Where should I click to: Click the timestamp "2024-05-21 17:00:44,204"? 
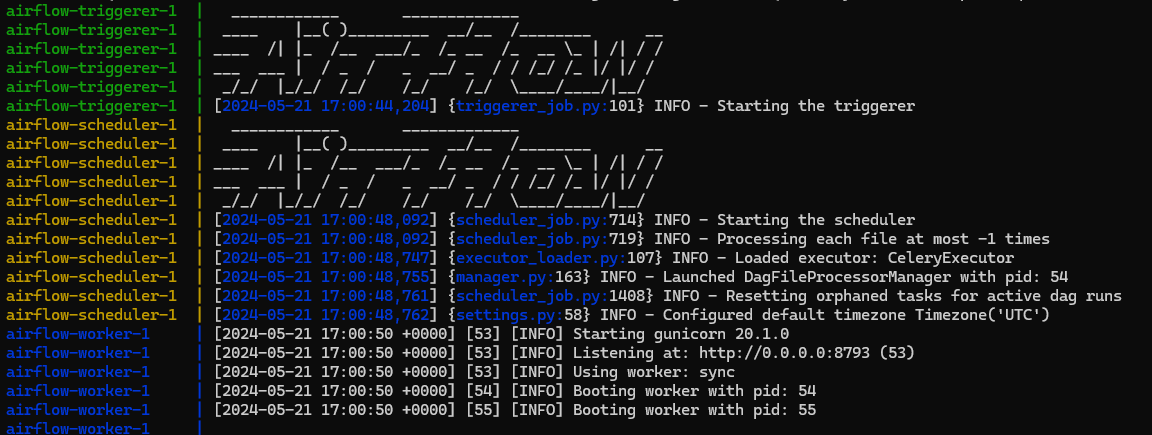tap(325, 107)
